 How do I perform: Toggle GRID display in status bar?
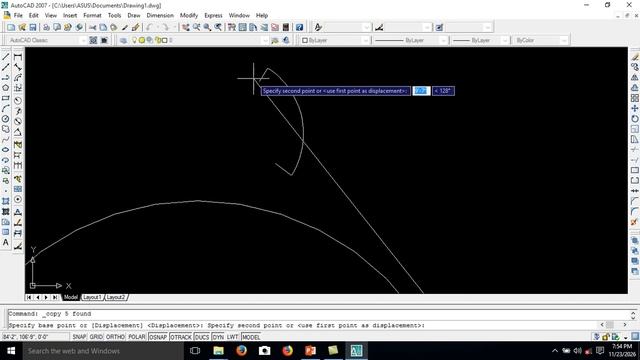click(96, 337)
